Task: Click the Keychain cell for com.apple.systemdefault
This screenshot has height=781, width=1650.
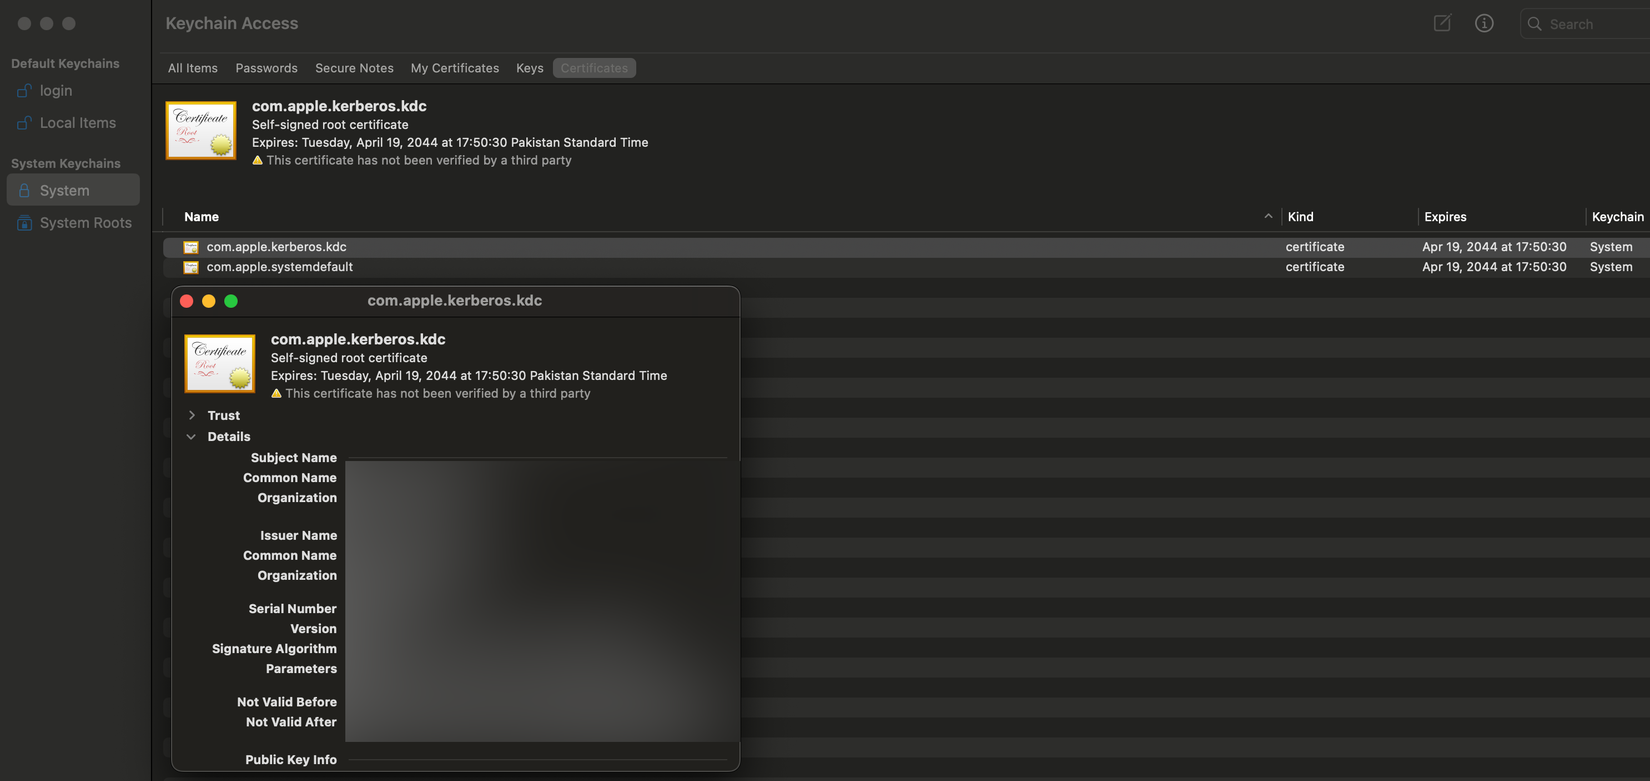Action: click(1611, 267)
